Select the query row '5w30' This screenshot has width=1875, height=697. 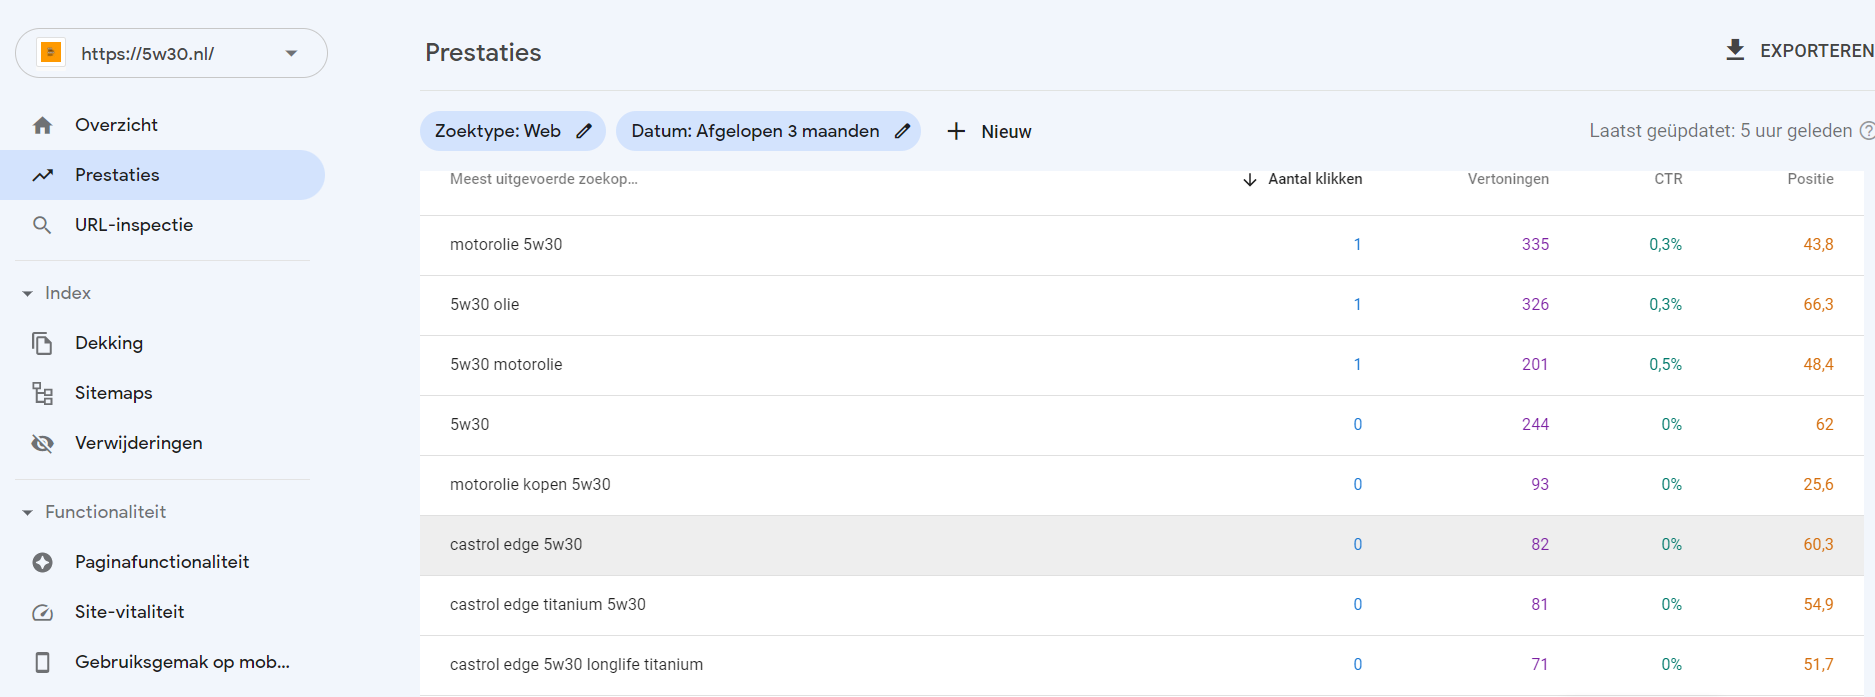click(x=1142, y=425)
